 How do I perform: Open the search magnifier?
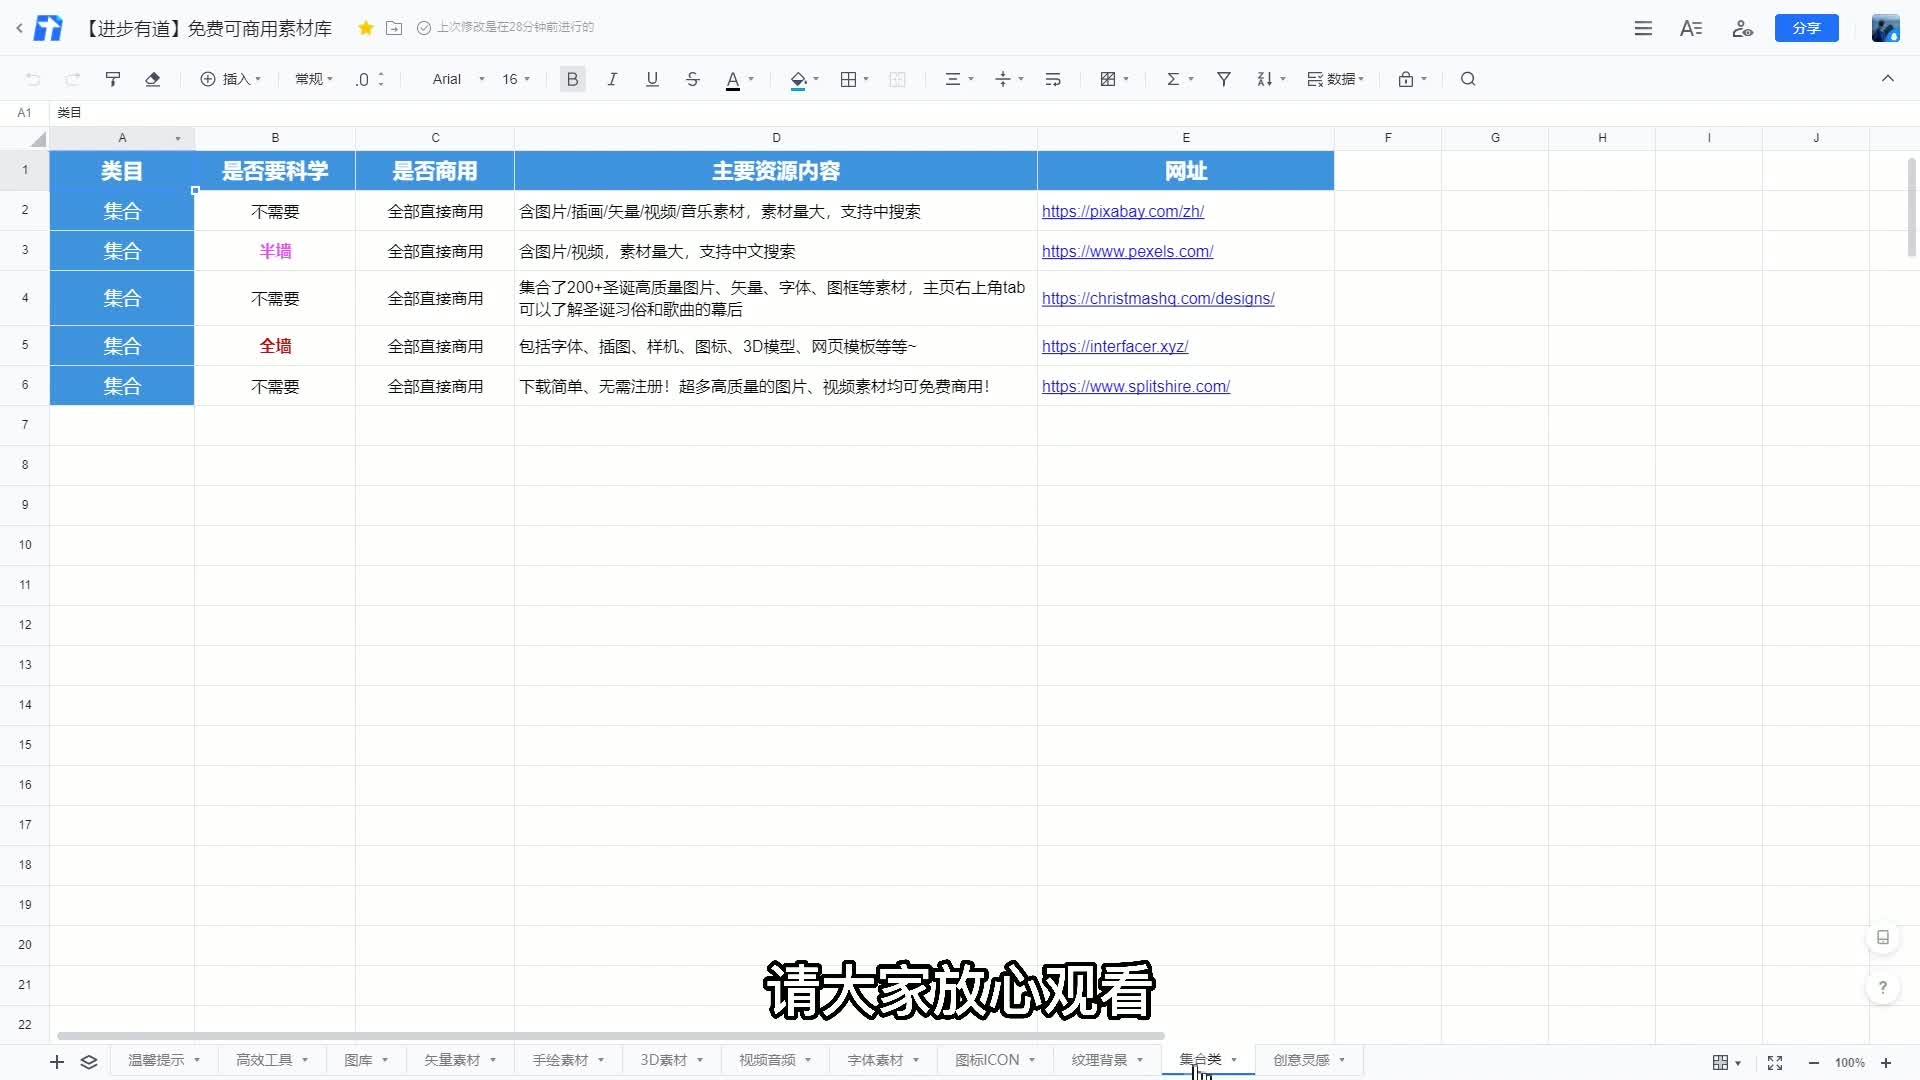pyautogui.click(x=1468, y=79)
